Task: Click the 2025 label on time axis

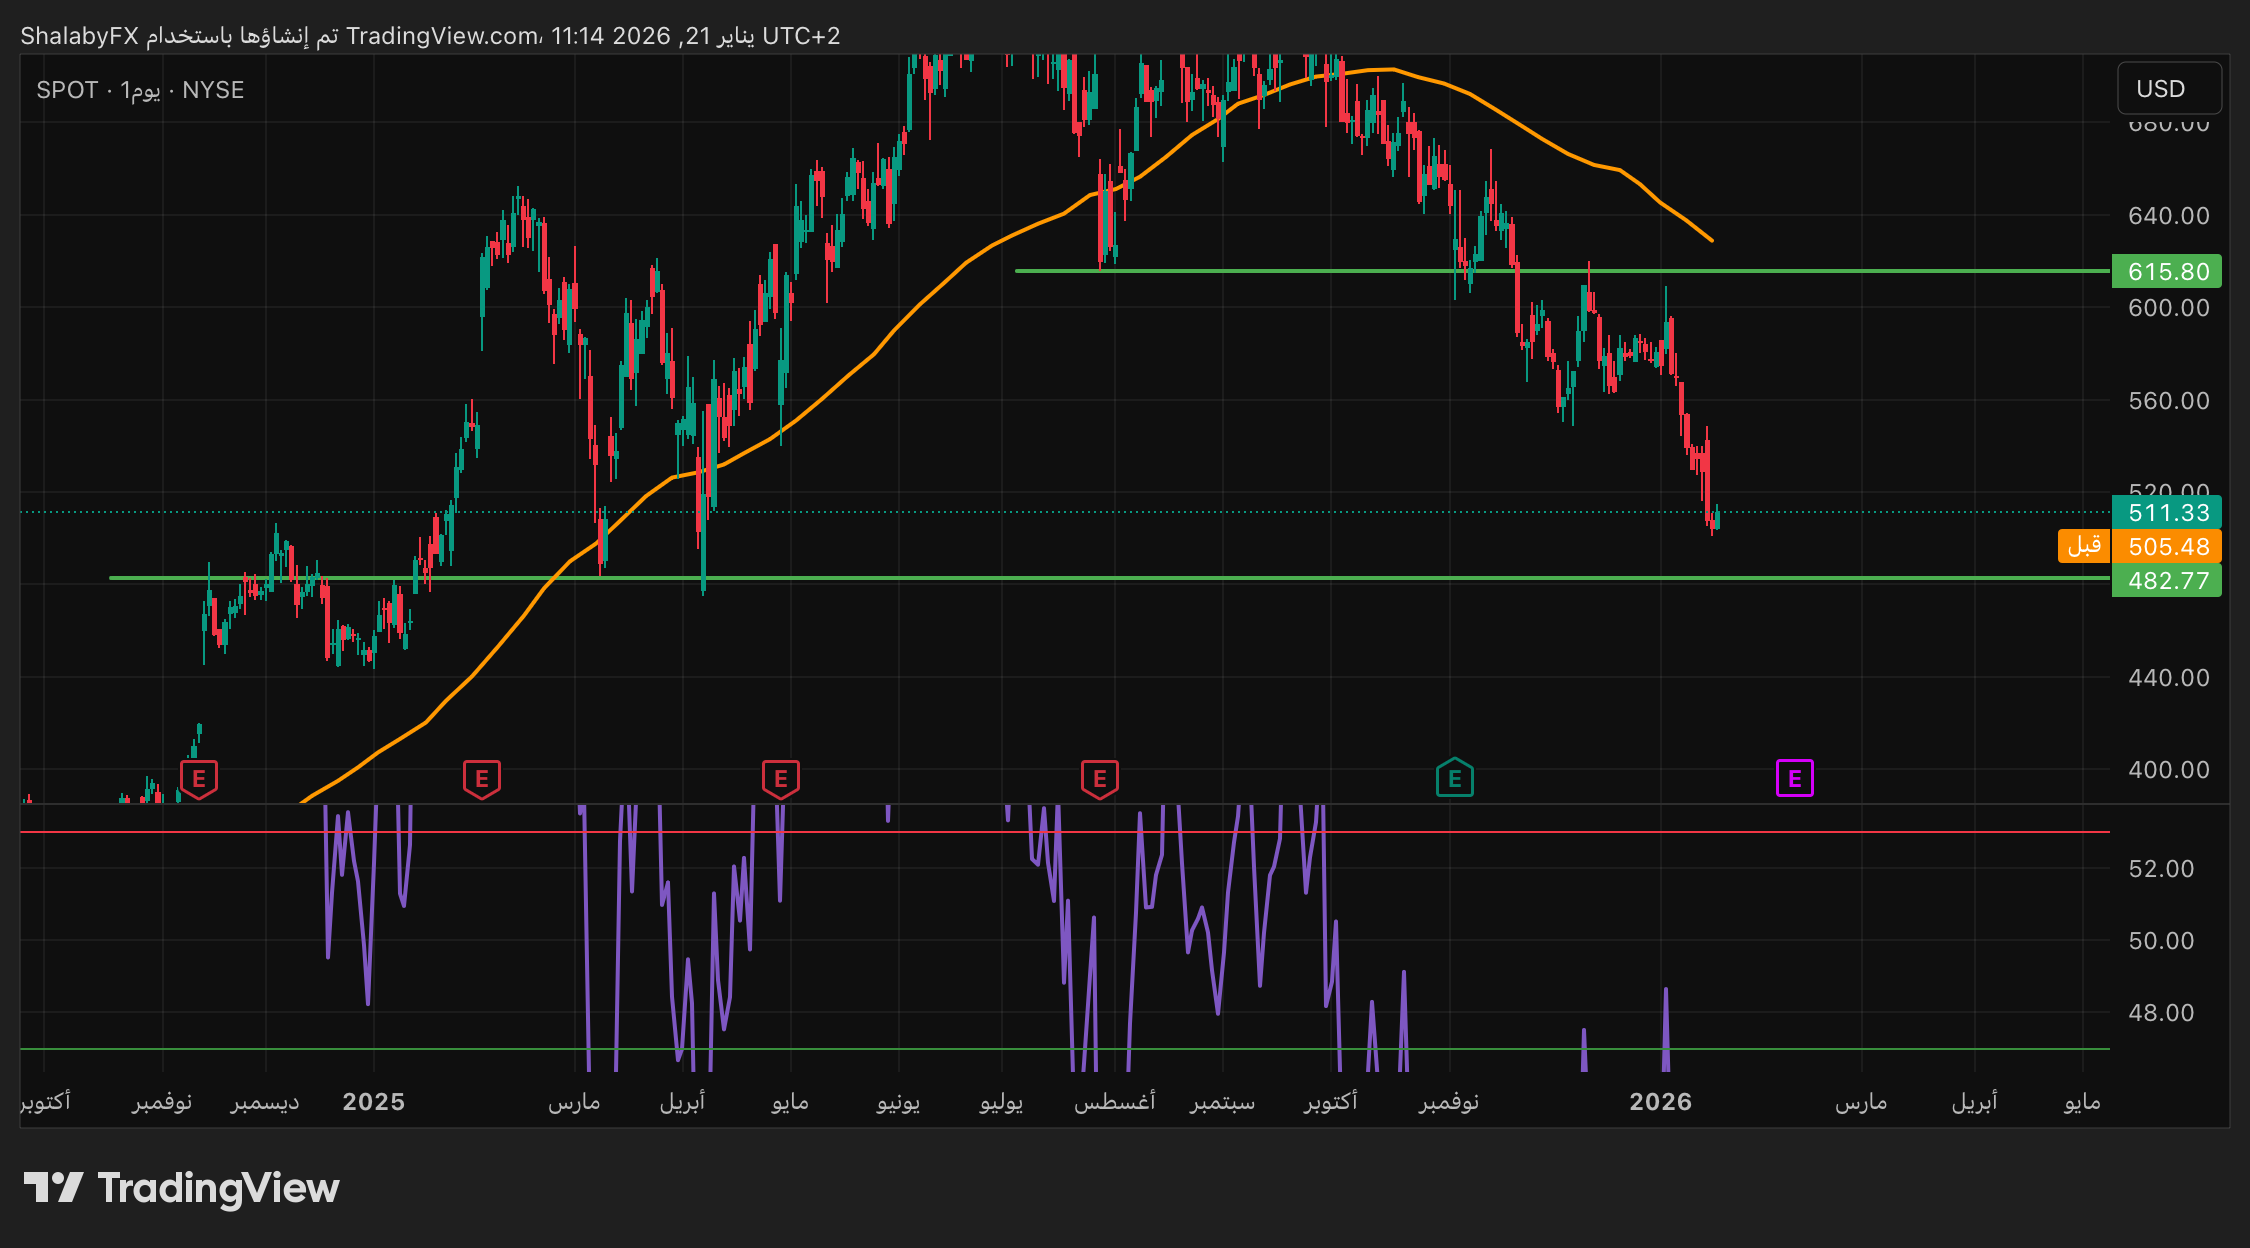Action: 373,1102
